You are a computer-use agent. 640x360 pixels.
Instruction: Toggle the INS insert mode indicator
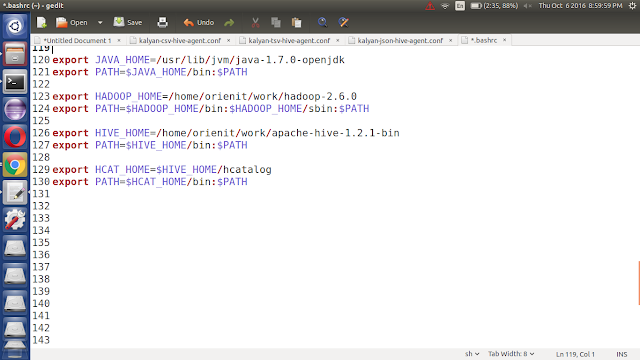(622, 354)
